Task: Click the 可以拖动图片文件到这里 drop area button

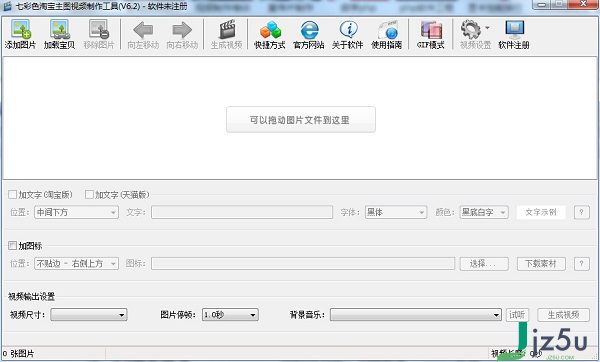Action: point(301,120)
